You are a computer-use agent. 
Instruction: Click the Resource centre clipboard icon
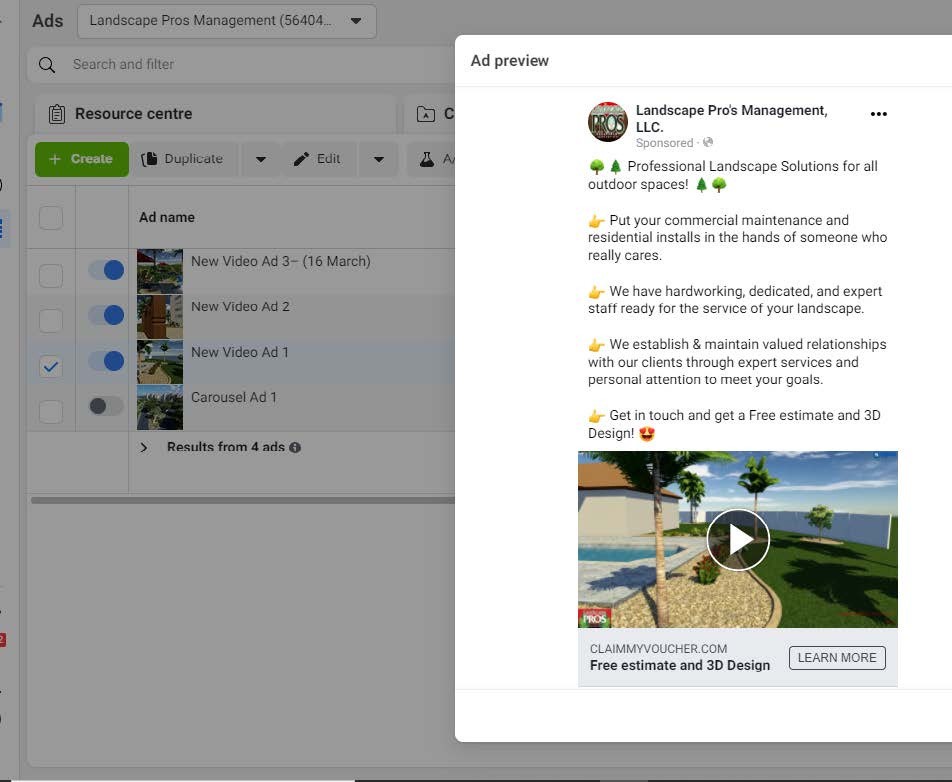coord(57,114)
